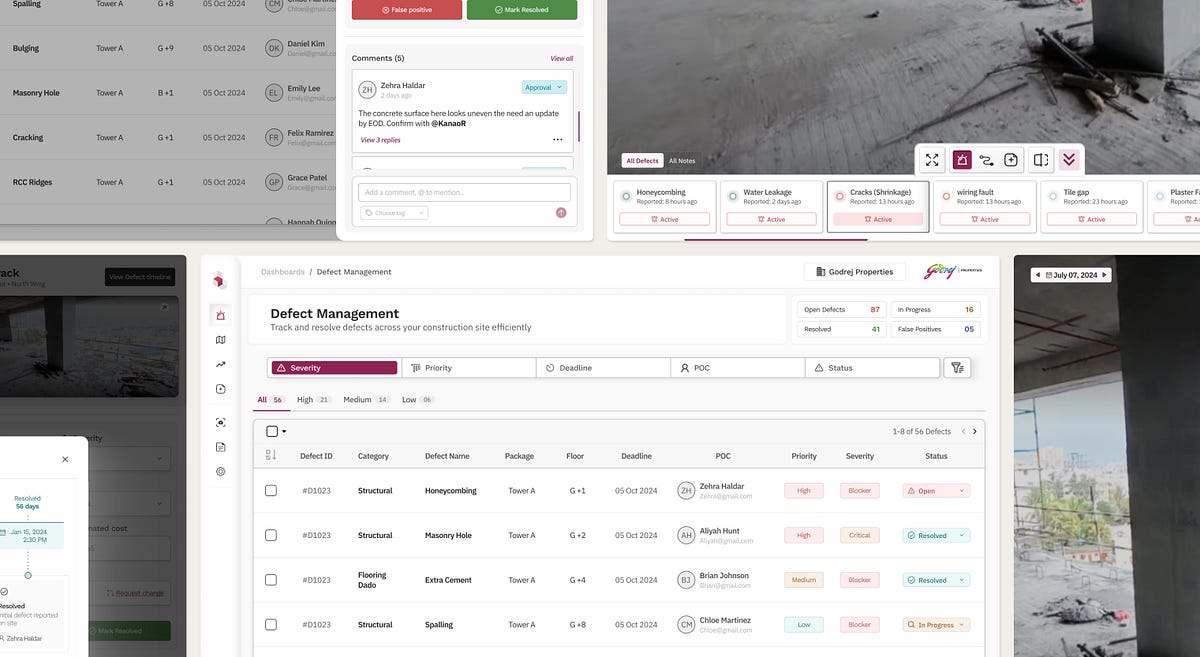Tick the select-all checkbox in table header
The width and height of the screenshot is (1200, 657).
[x=272, y=431]
